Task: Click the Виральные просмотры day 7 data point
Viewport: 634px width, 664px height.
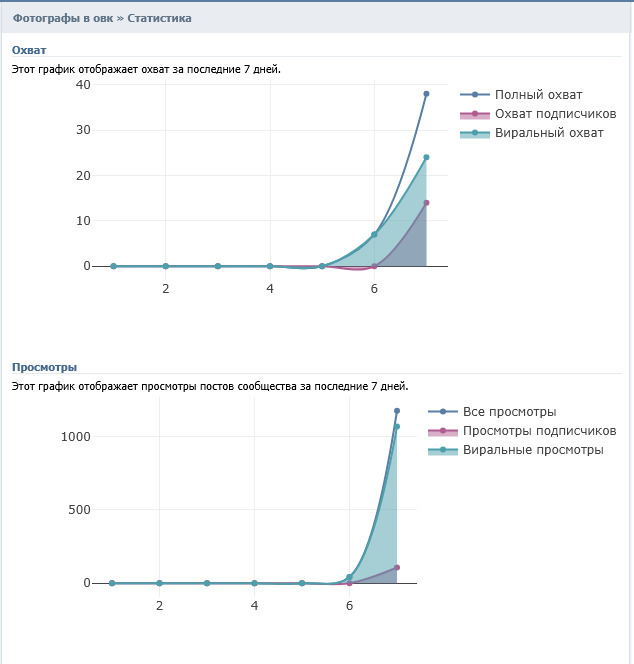Action: click(x=397, y=427)
